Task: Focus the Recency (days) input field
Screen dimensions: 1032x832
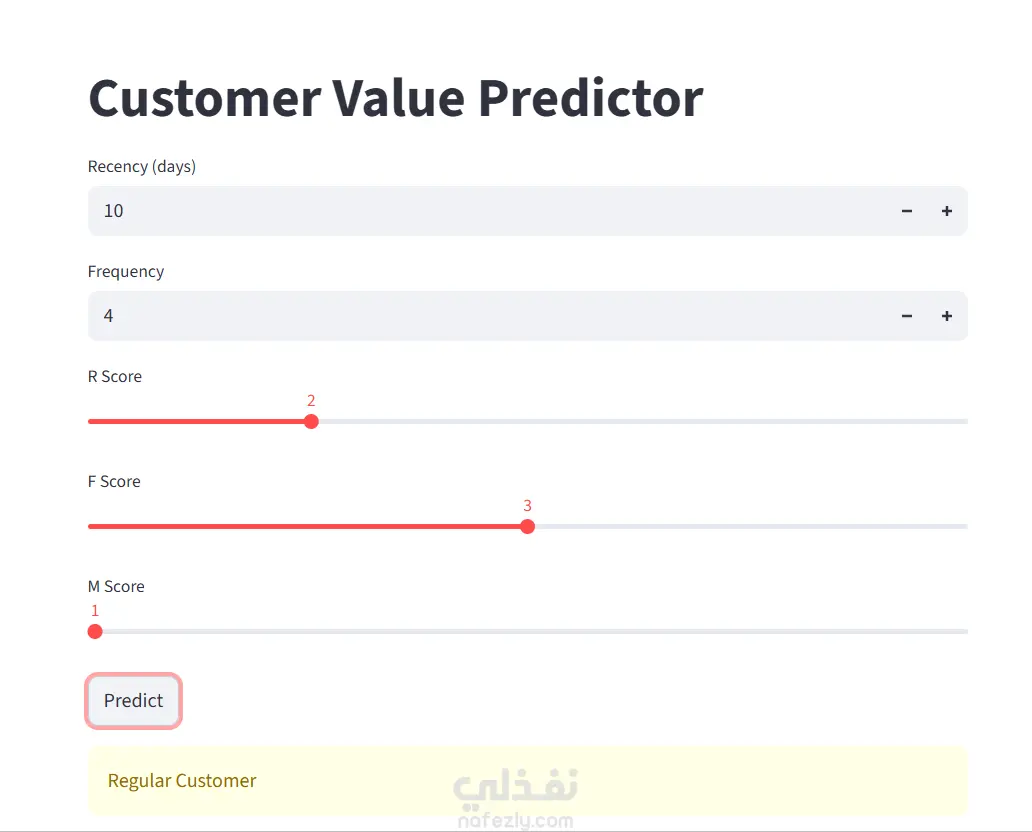Action: pyautogui.click(x=487, y=211)
